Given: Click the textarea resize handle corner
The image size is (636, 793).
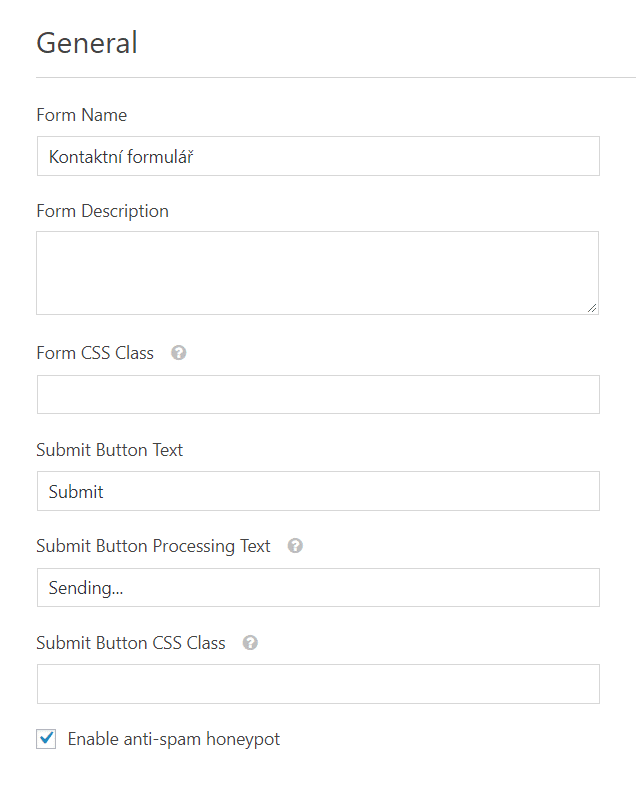Looking at the screenshot, I should tap(592, 308).
